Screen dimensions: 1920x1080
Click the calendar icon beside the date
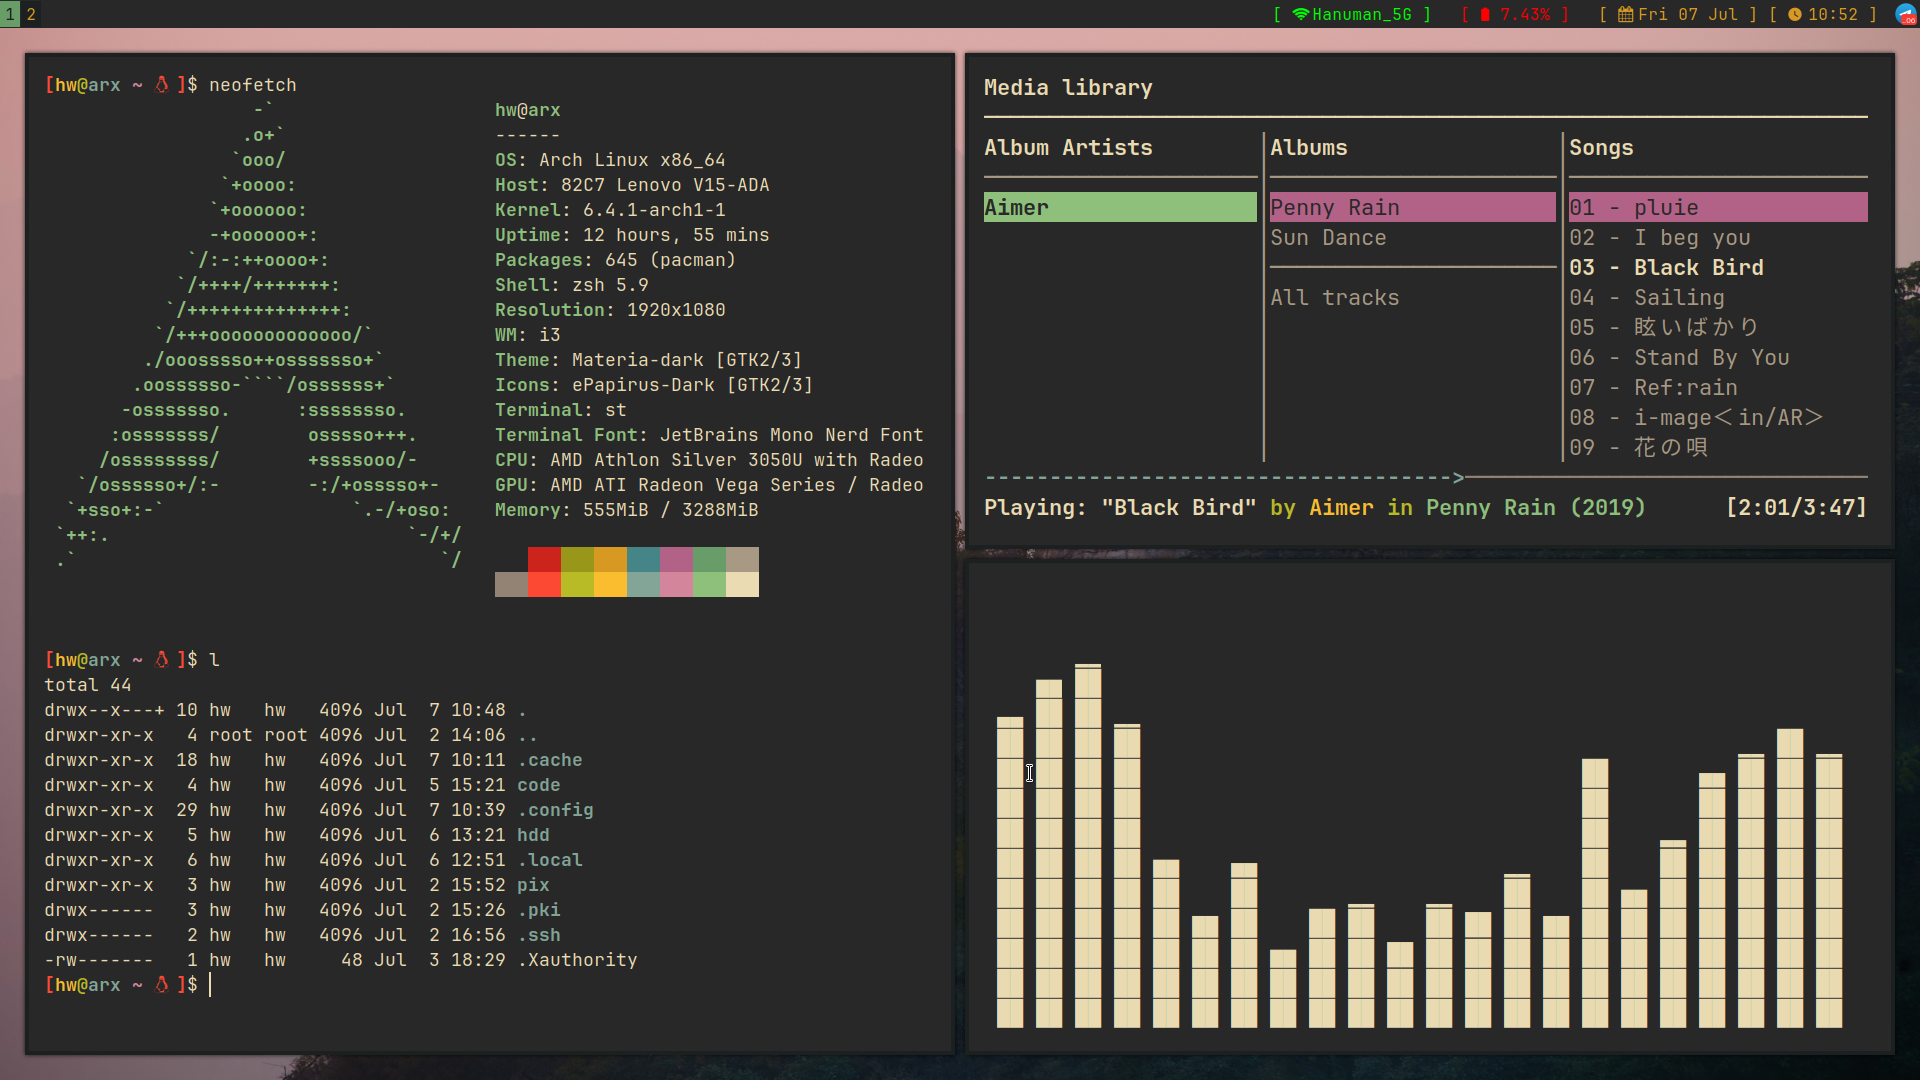(1626, 14)
